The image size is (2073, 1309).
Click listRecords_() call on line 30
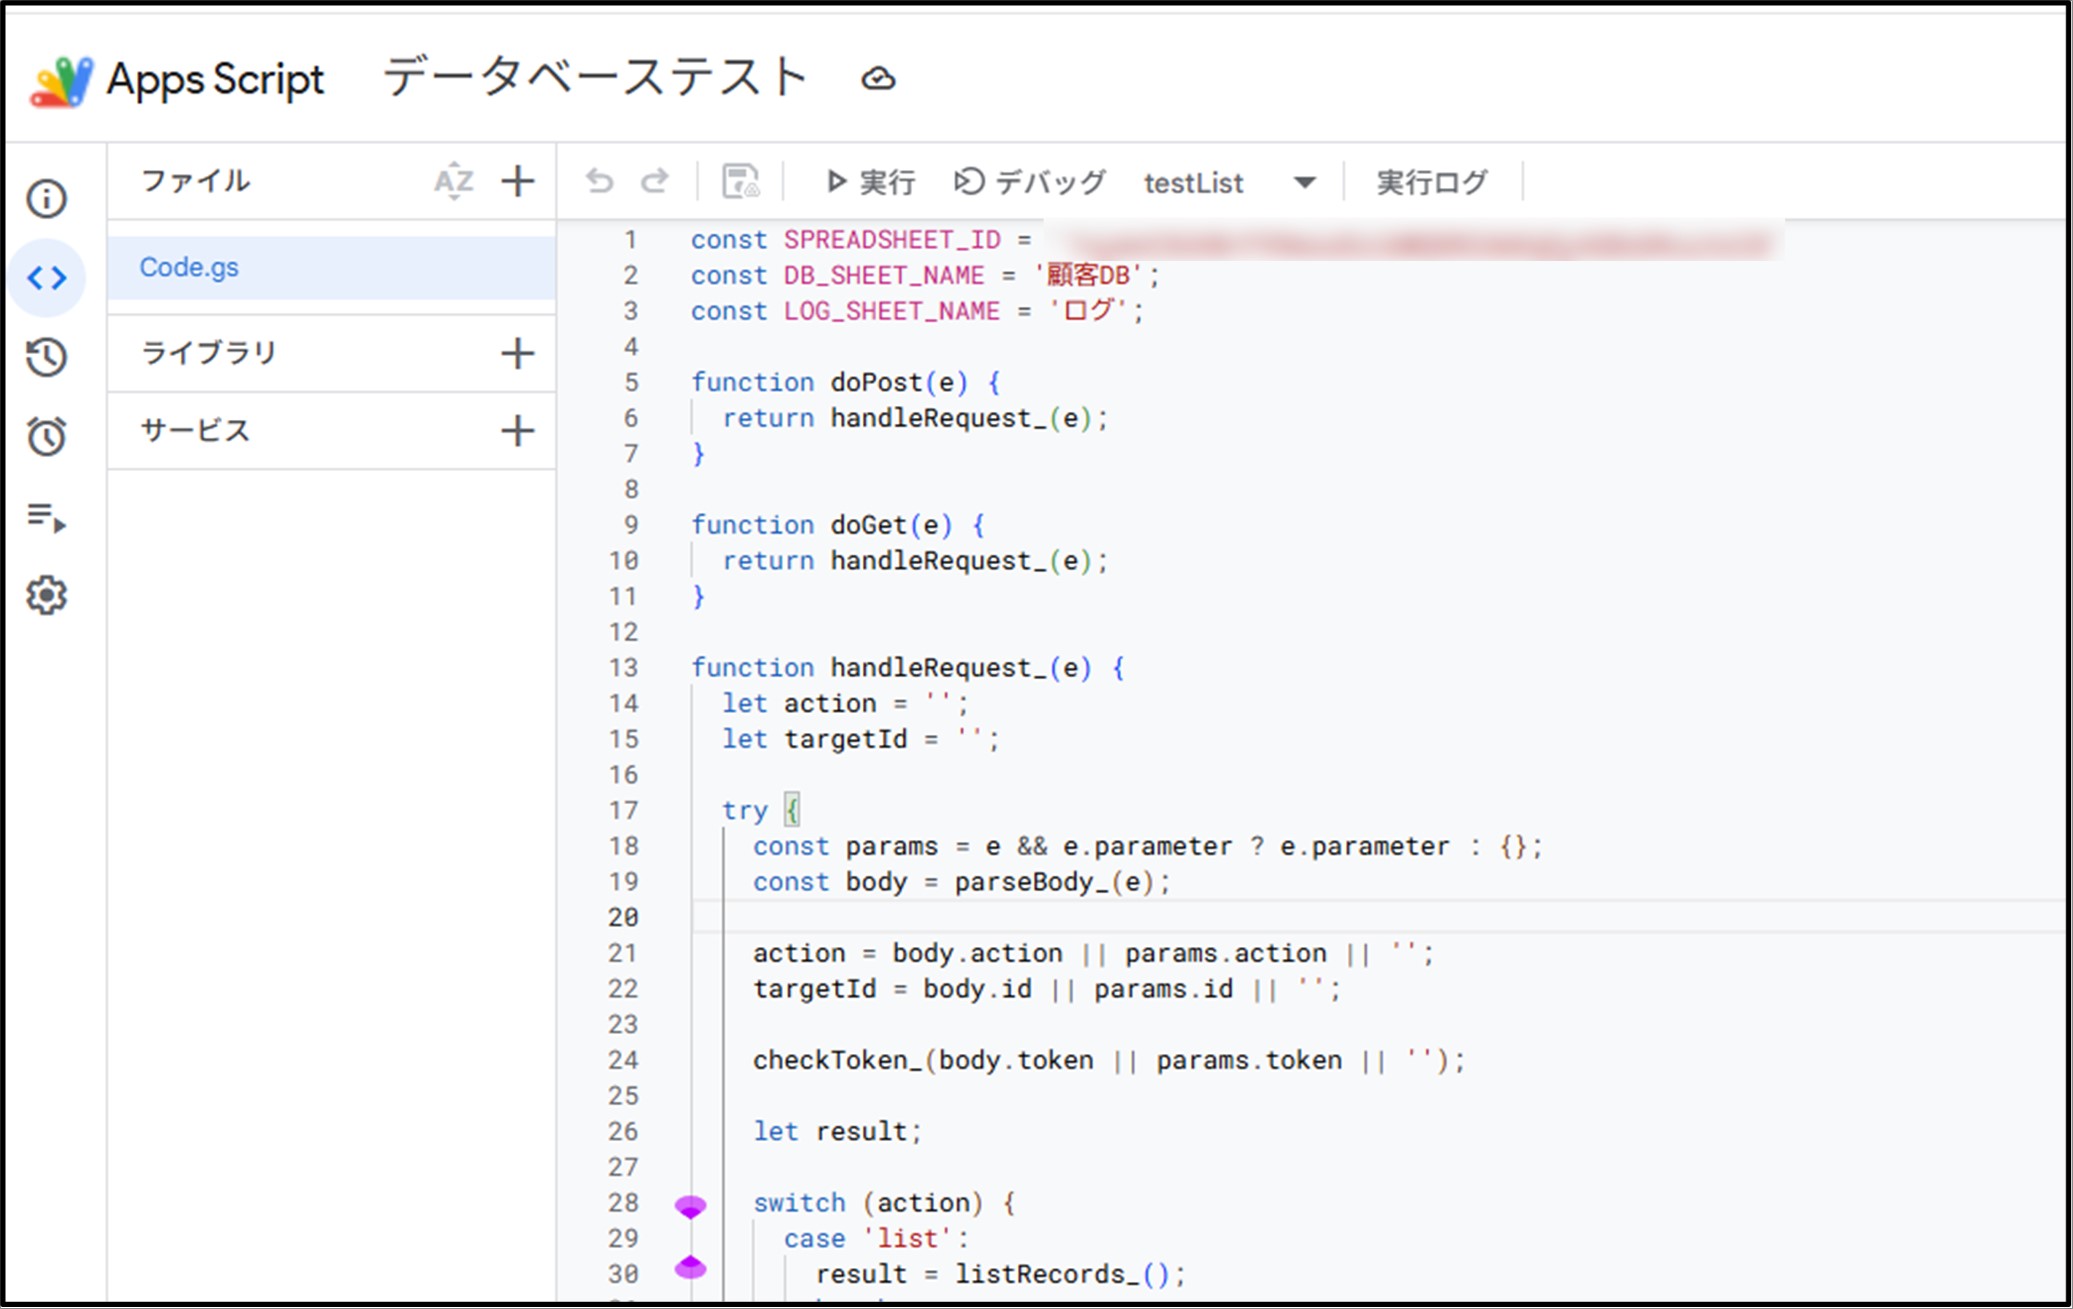tap(1061, 1274)
